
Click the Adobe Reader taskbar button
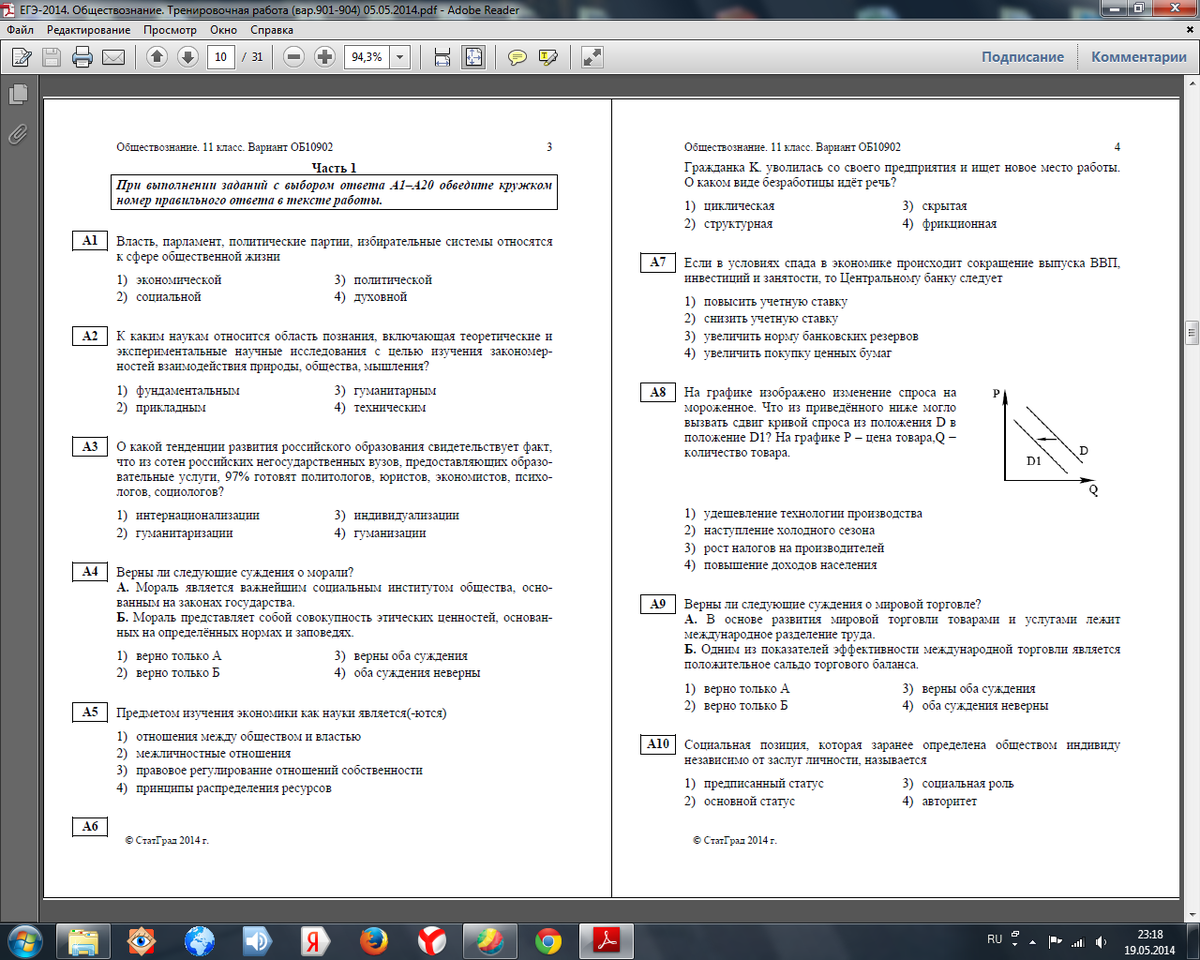(x=607, y=940)
